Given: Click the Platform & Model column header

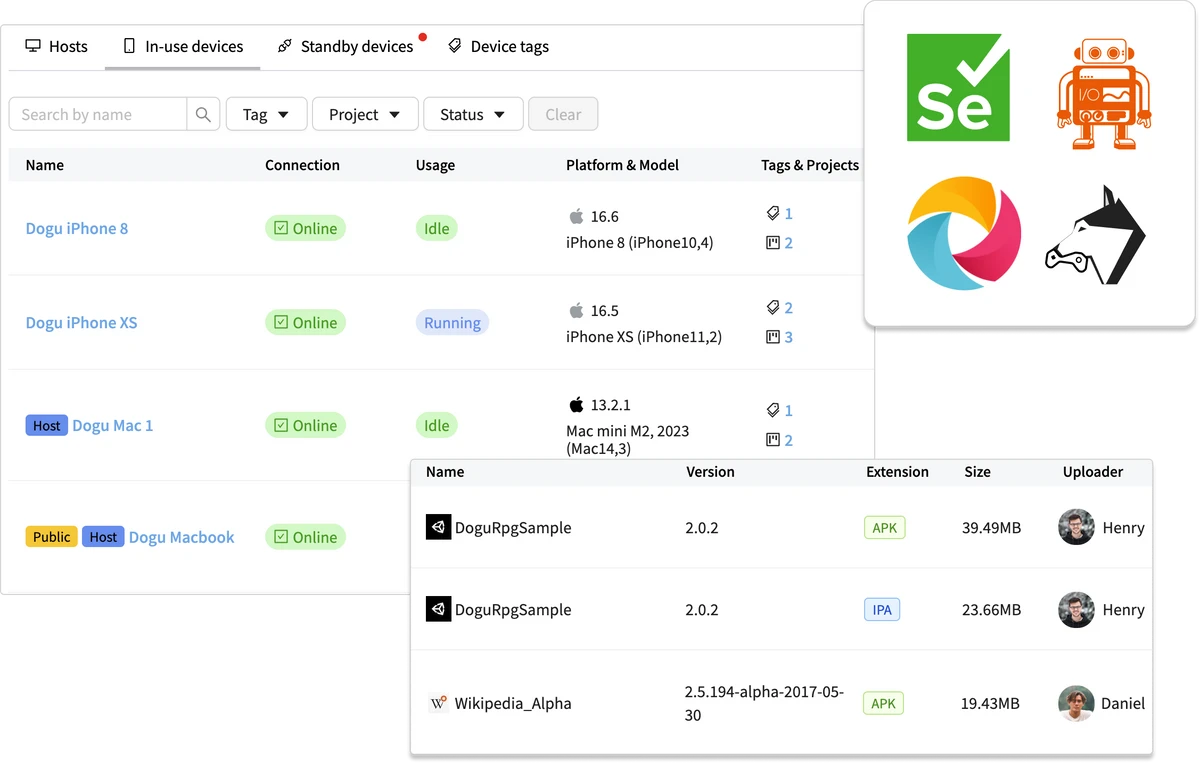Looking at the screenshot, I should tap(622, 165).
